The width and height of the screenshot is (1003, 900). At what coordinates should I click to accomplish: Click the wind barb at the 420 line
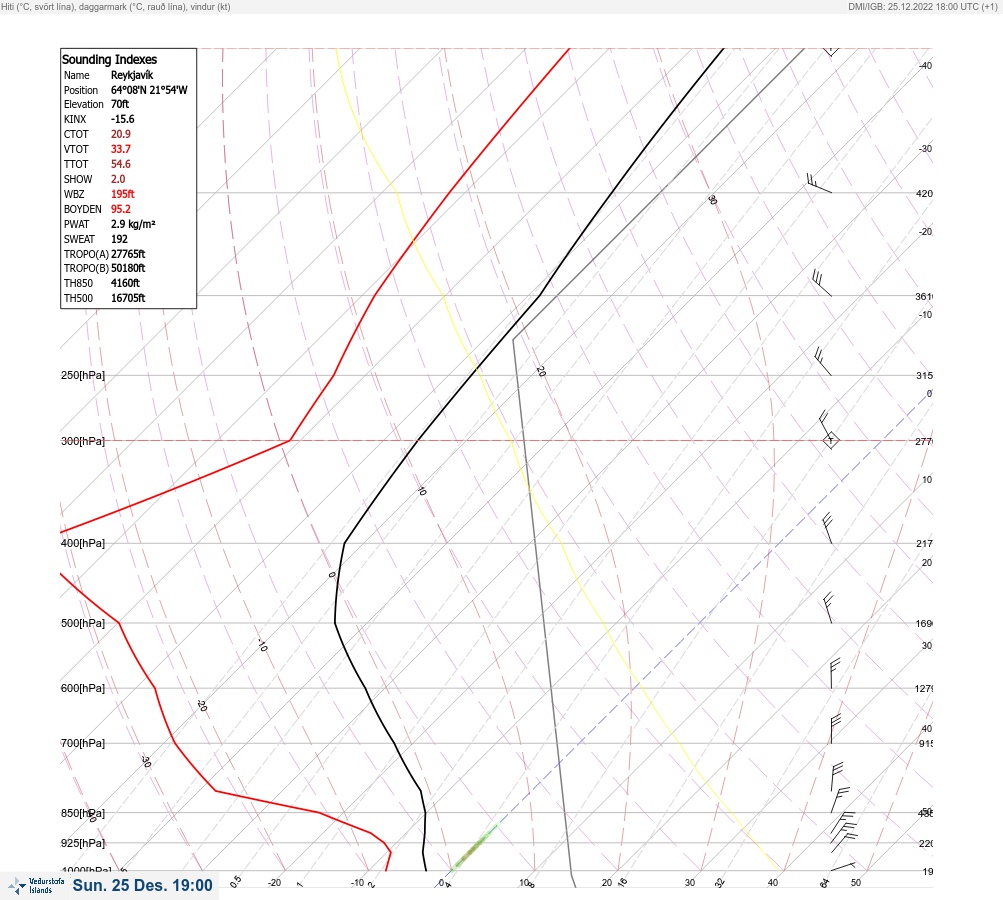[x=819, y=183]
